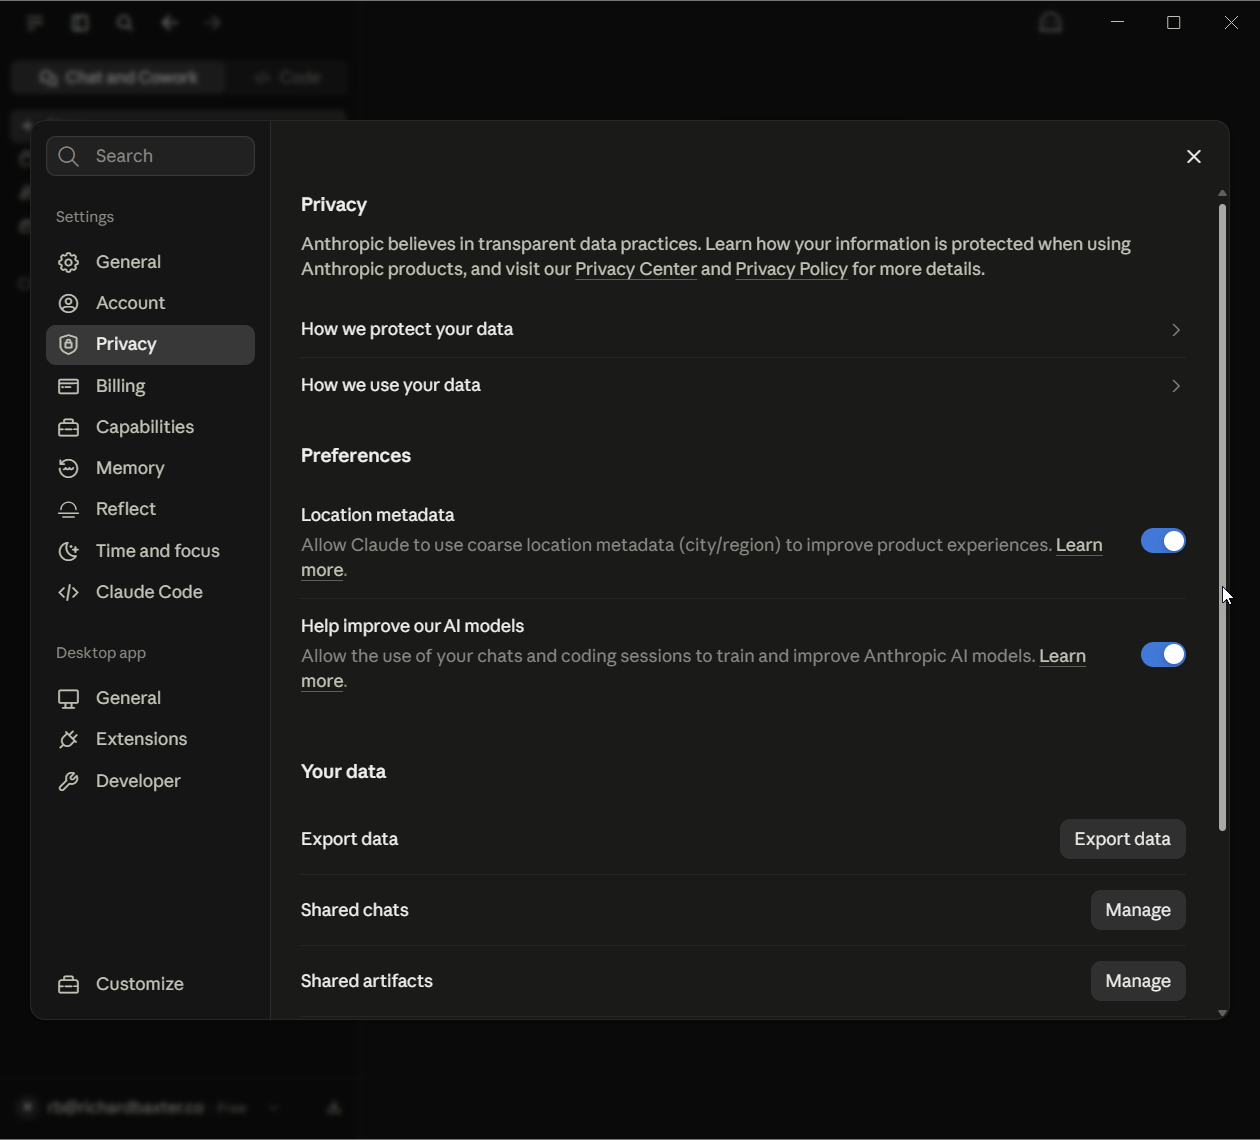
Task: Open the menu icon at the window's top-left corner
Action: tap(35, 22)
